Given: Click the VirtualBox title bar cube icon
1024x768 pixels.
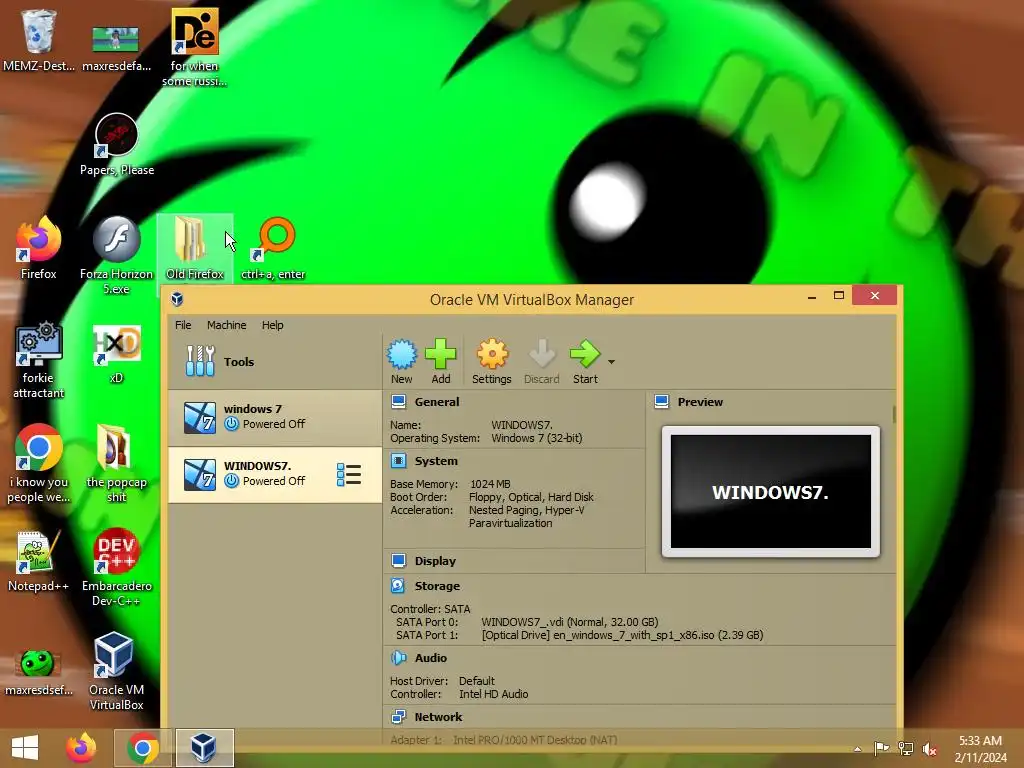Looking at the screenshot, I should (x=177, y=299).
